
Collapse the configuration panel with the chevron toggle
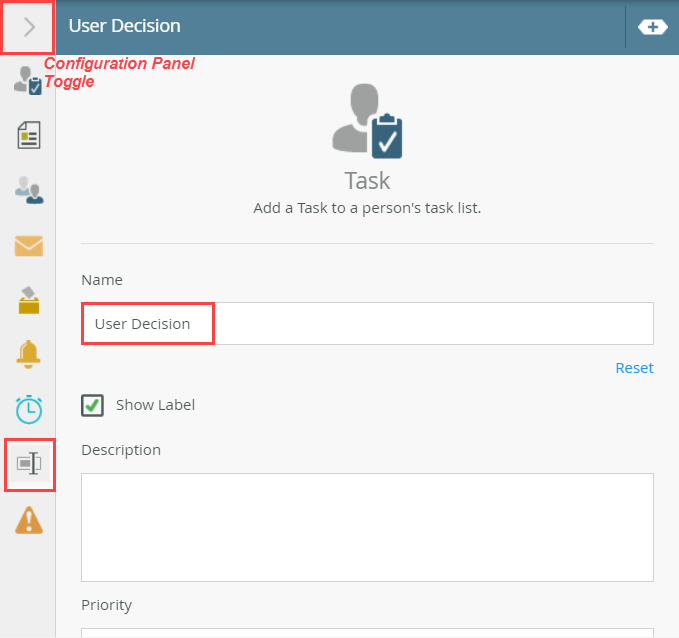tap(29, 27)
